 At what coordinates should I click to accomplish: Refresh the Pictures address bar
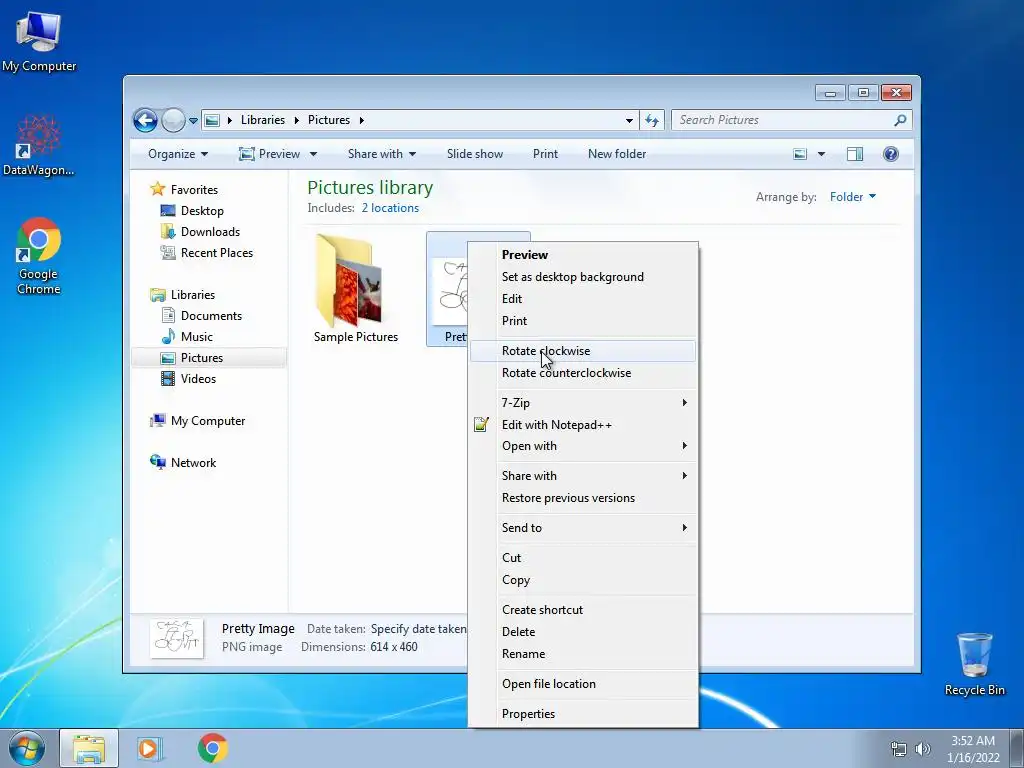pyautogui.click(x=652, y=120)
